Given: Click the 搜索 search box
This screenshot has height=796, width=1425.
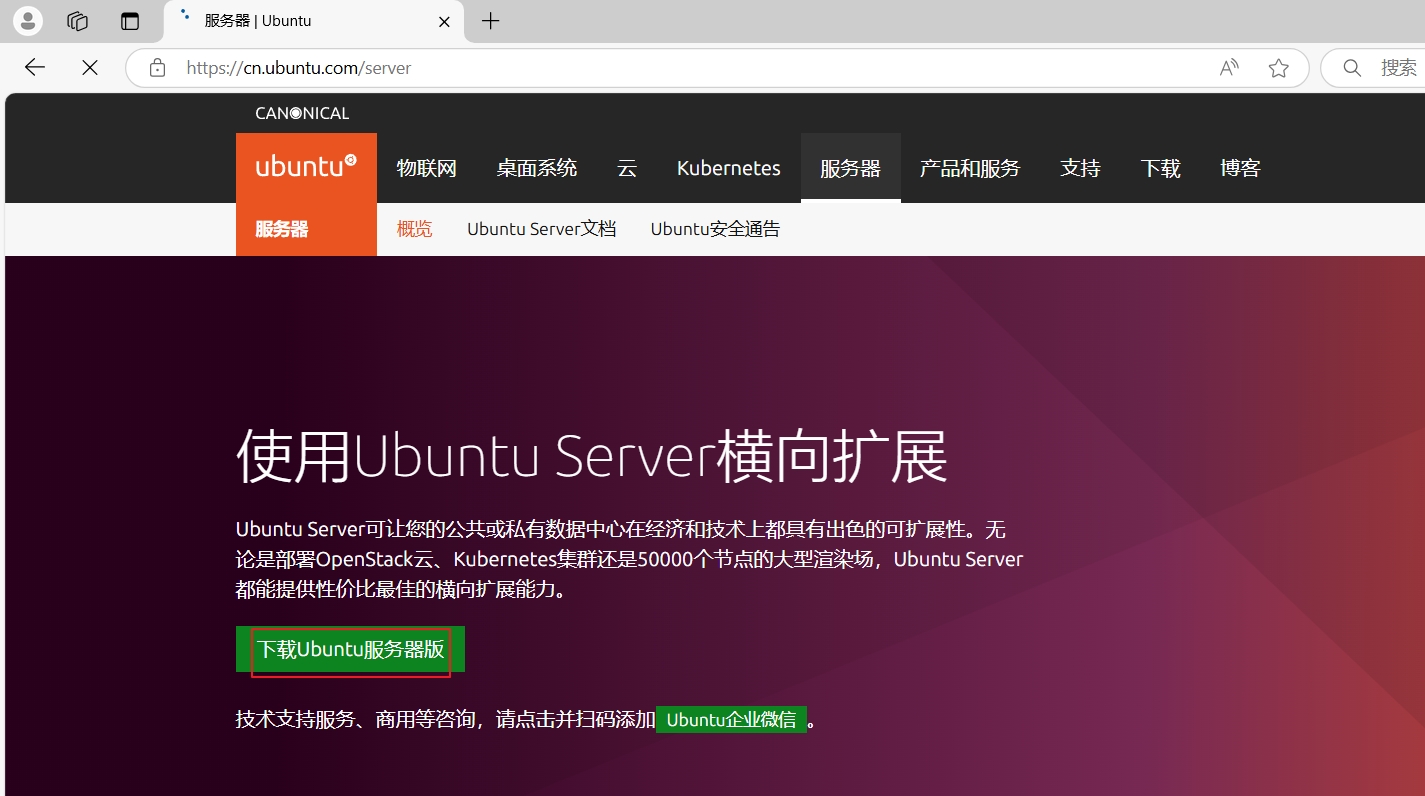Looking at the screenshot, I should 1374,68.
